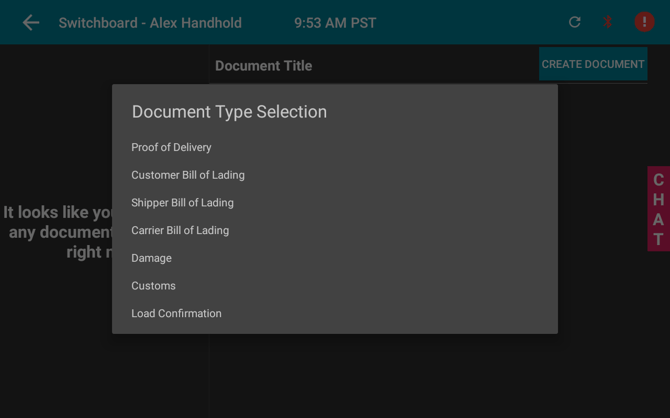Viewport: 670px width, 418px height.
Task: Click the no-documents message on left
Action: (56, 232)
